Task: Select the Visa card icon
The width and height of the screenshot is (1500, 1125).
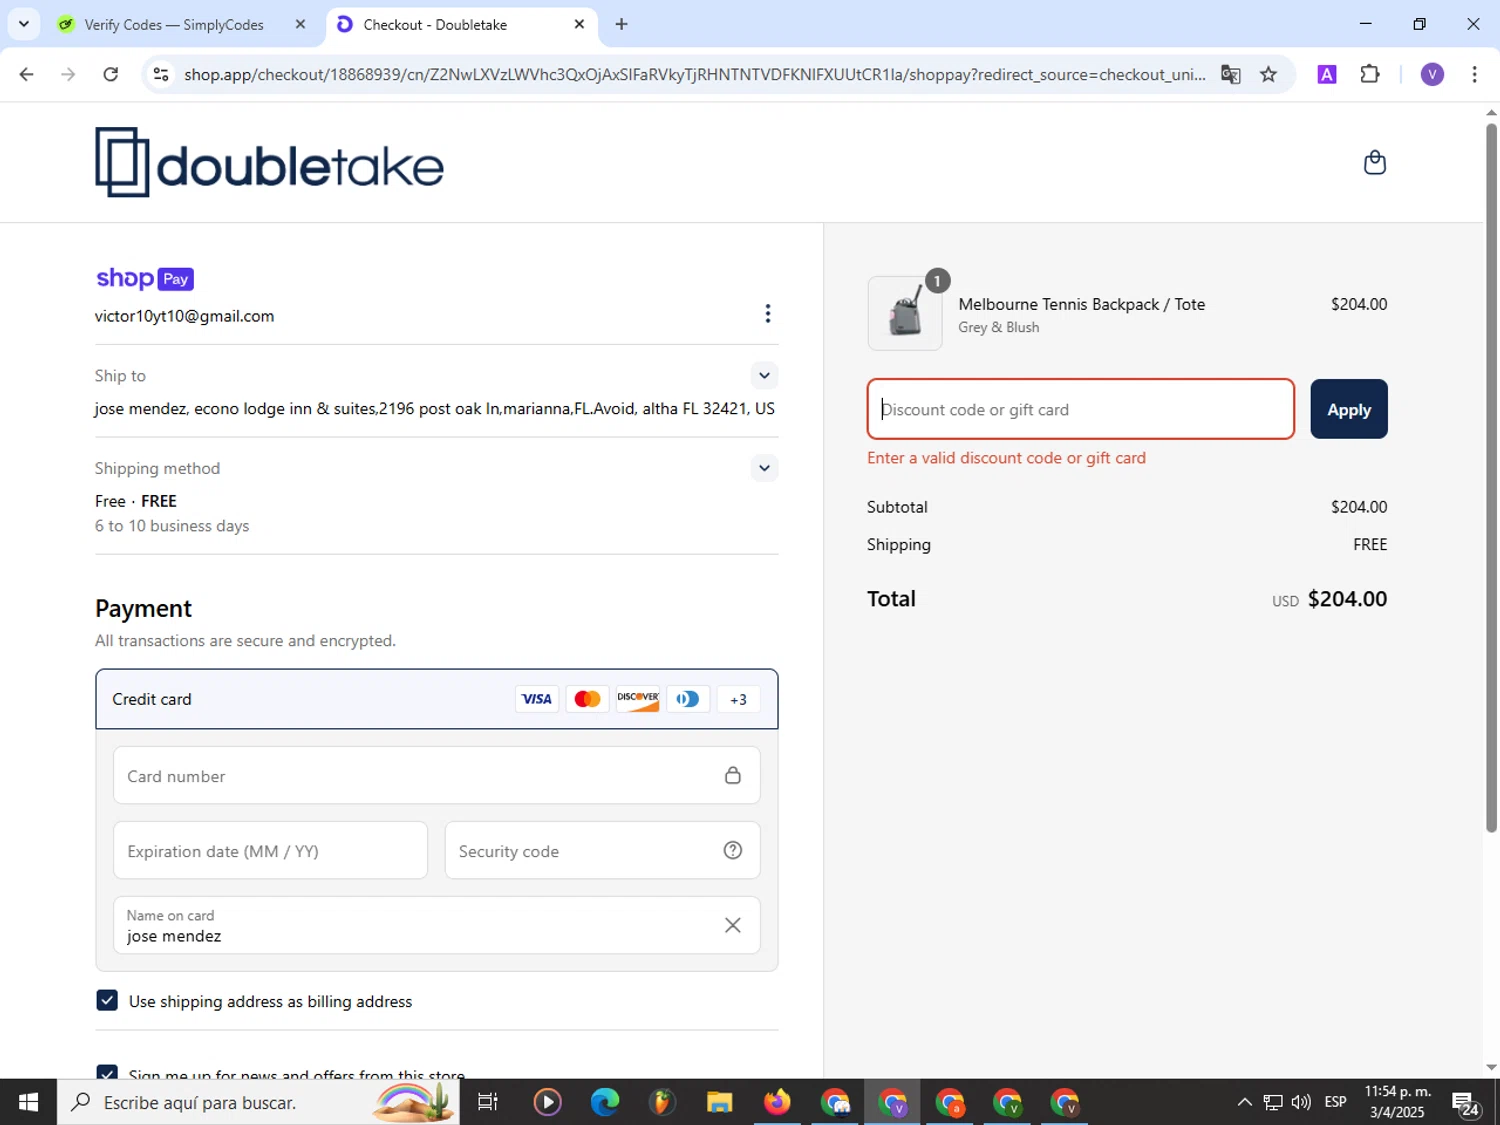Action: pos(537,699)
